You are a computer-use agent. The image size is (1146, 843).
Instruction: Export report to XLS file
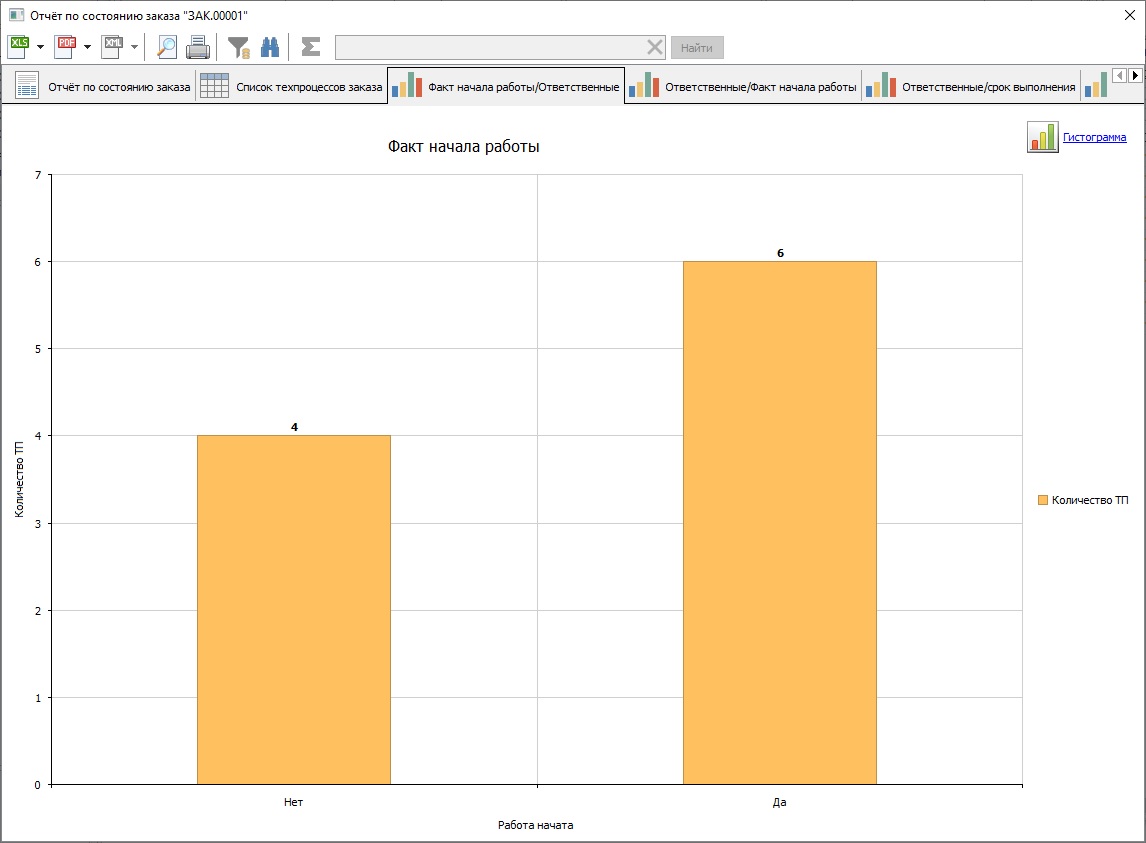click(x=19, y=46)
